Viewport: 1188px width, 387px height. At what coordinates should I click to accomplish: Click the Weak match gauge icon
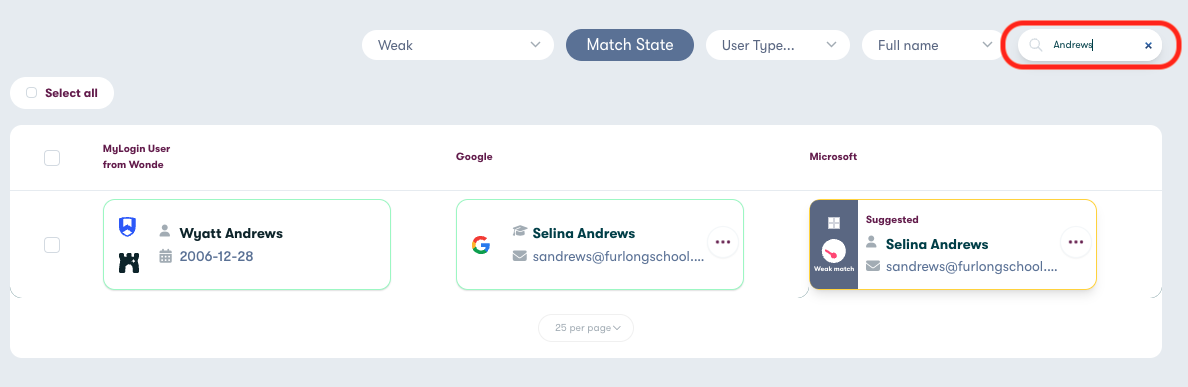833,251
